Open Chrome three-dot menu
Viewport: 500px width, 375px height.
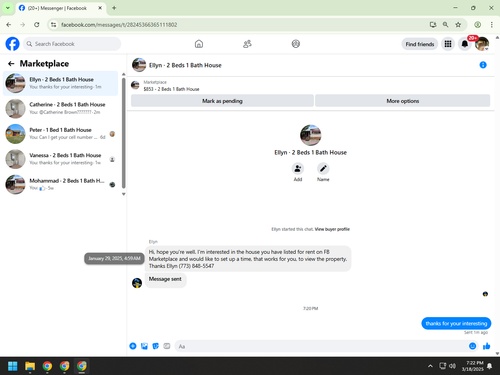492,25
